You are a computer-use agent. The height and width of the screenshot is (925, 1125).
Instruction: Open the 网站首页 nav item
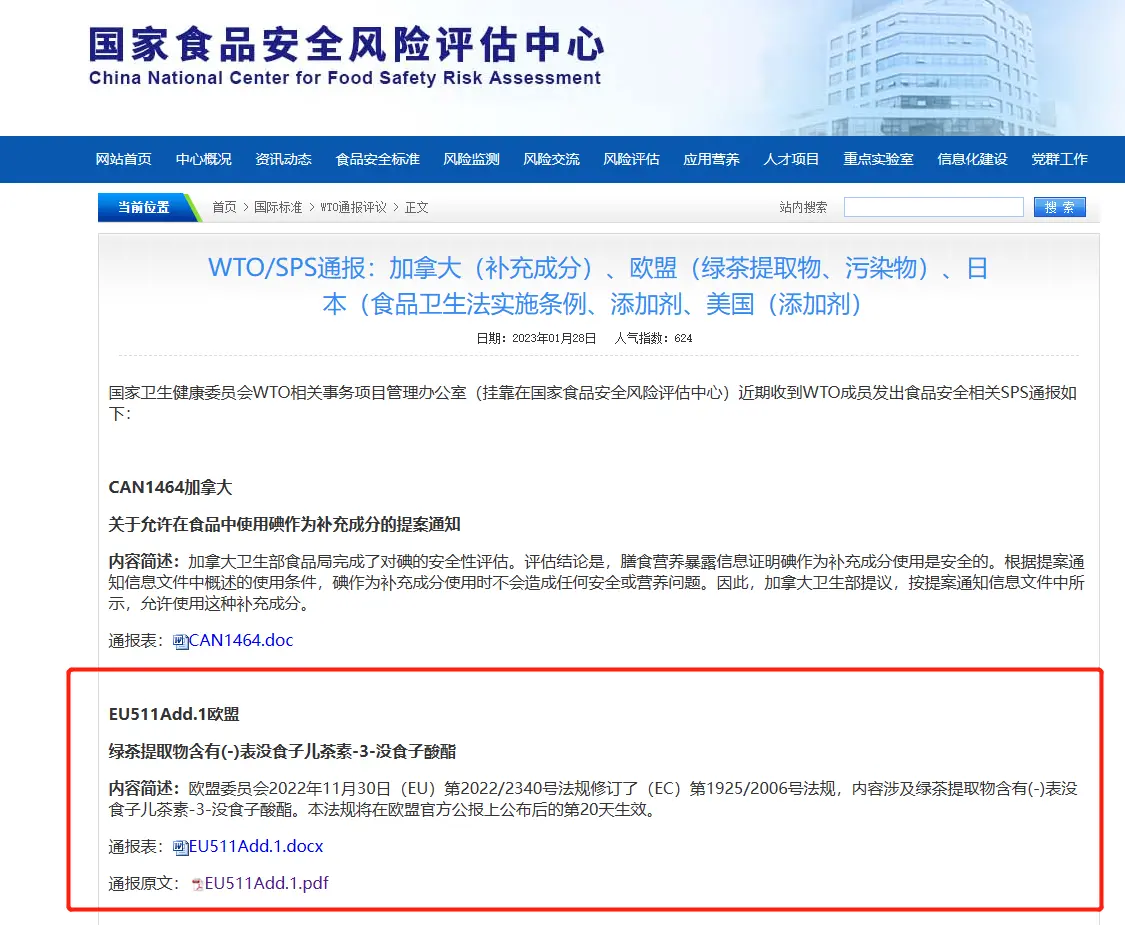123,159
